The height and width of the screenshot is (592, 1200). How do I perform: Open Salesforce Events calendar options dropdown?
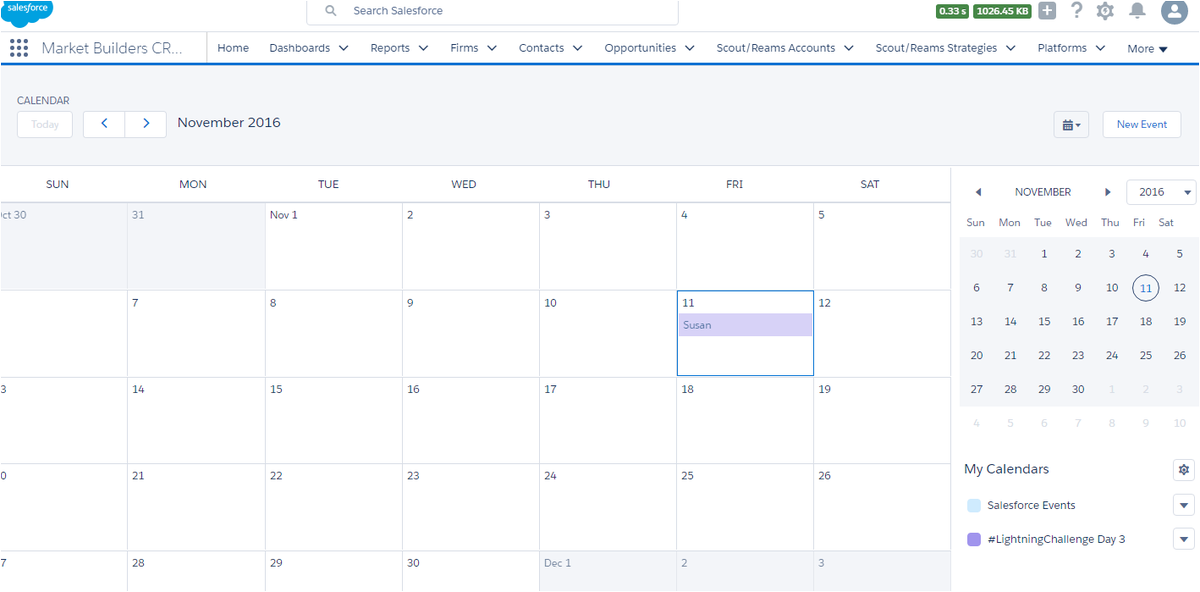(x=1184, y=505)
